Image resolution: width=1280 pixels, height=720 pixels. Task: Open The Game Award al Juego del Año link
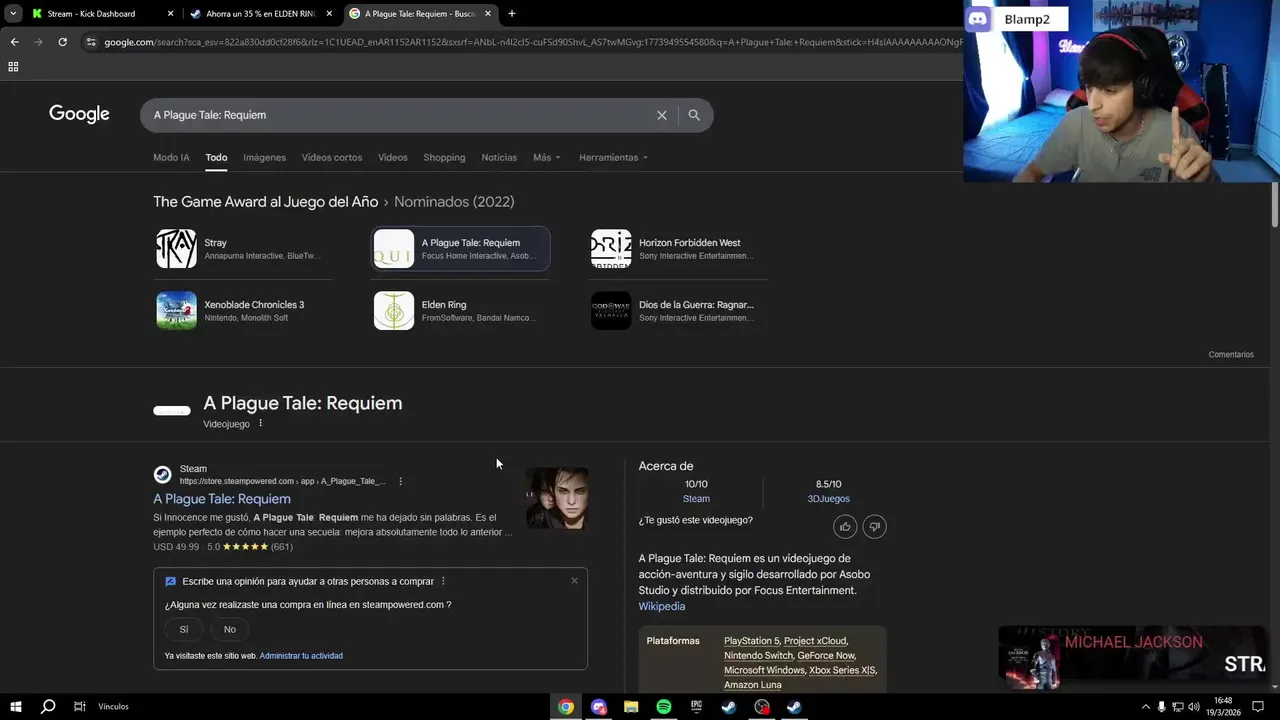pyautogui.click(x=265, y=201)
